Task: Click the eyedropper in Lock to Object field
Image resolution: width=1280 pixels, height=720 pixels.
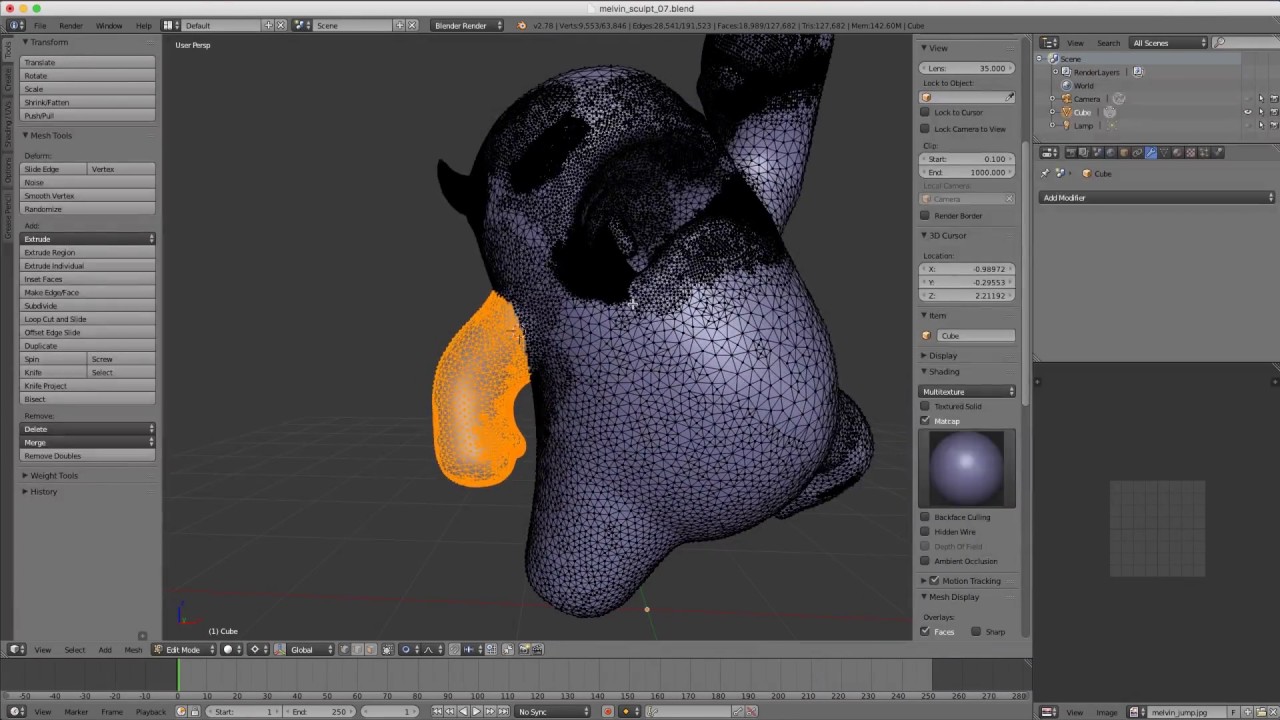Action: [1009, 97]
